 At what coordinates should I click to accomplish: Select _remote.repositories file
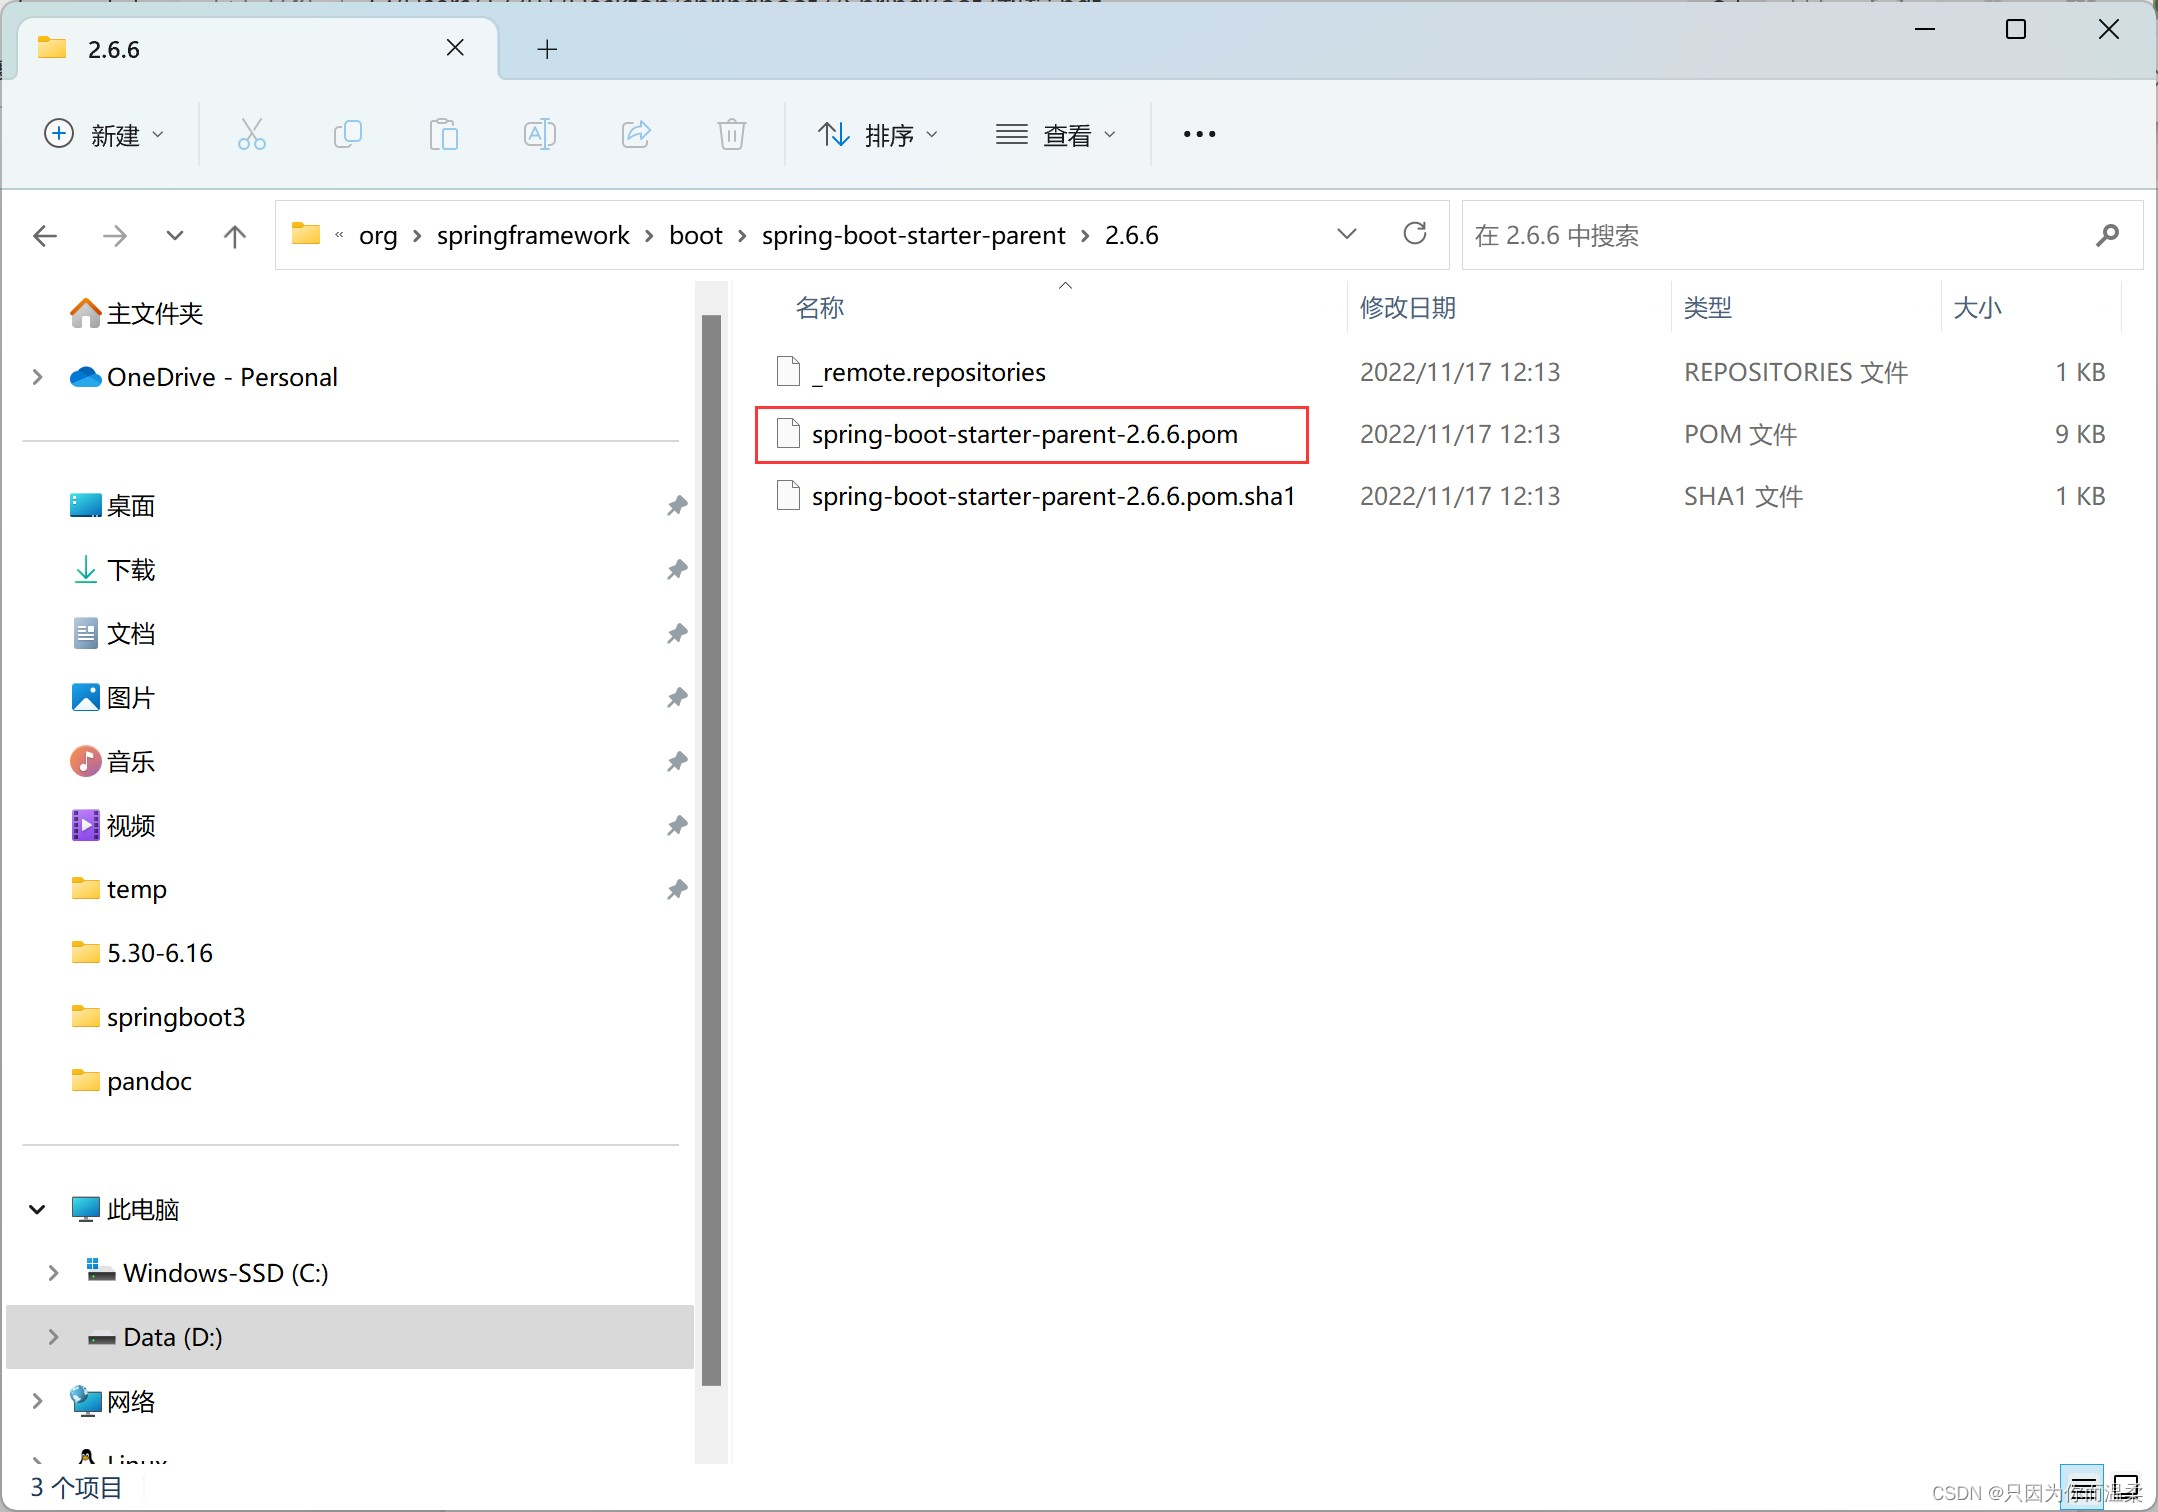929,372
